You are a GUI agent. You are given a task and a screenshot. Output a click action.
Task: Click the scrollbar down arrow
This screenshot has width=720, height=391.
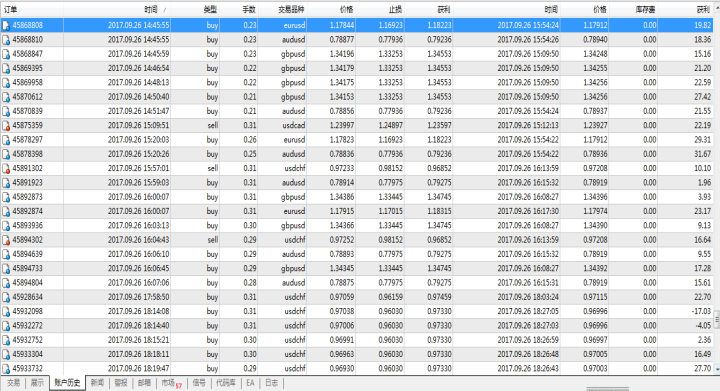click(x=717, y=369)
